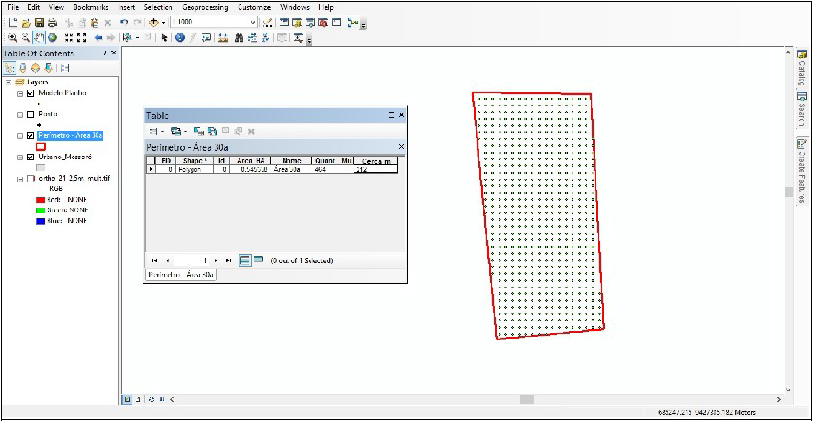Click Show selected records button in table
Viewport: 814px width, 422px height.
click(x=259, y=260)
